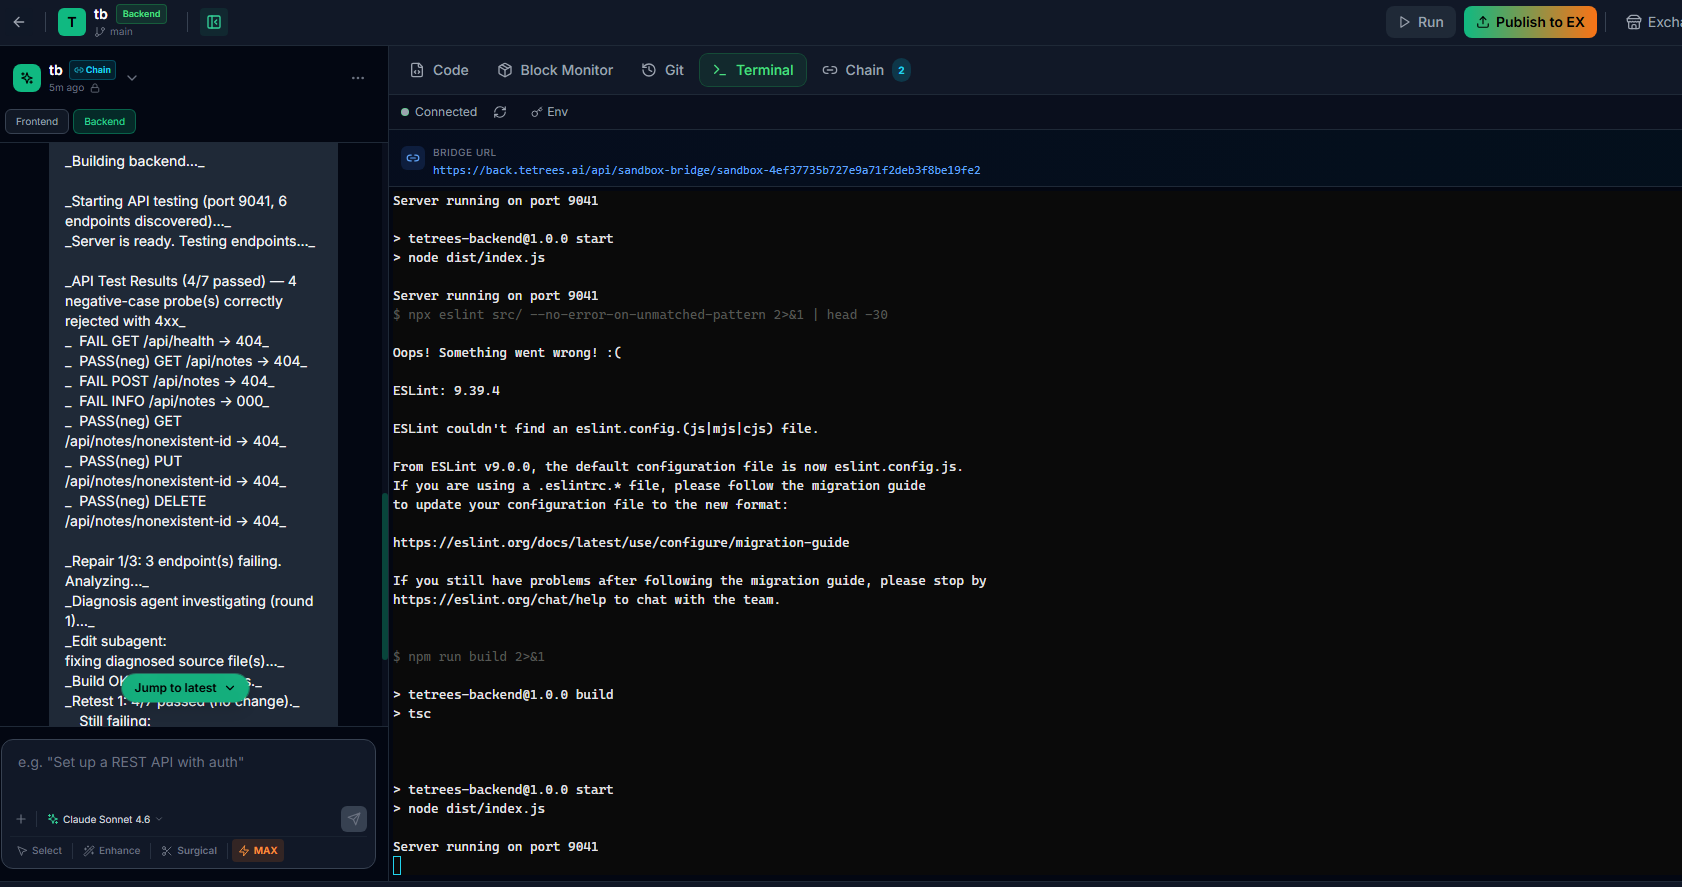This screenshot has height=887, width=1682.
Task: Enable Surgical mode
Action: pyautogui.click(x=189, y=851)
